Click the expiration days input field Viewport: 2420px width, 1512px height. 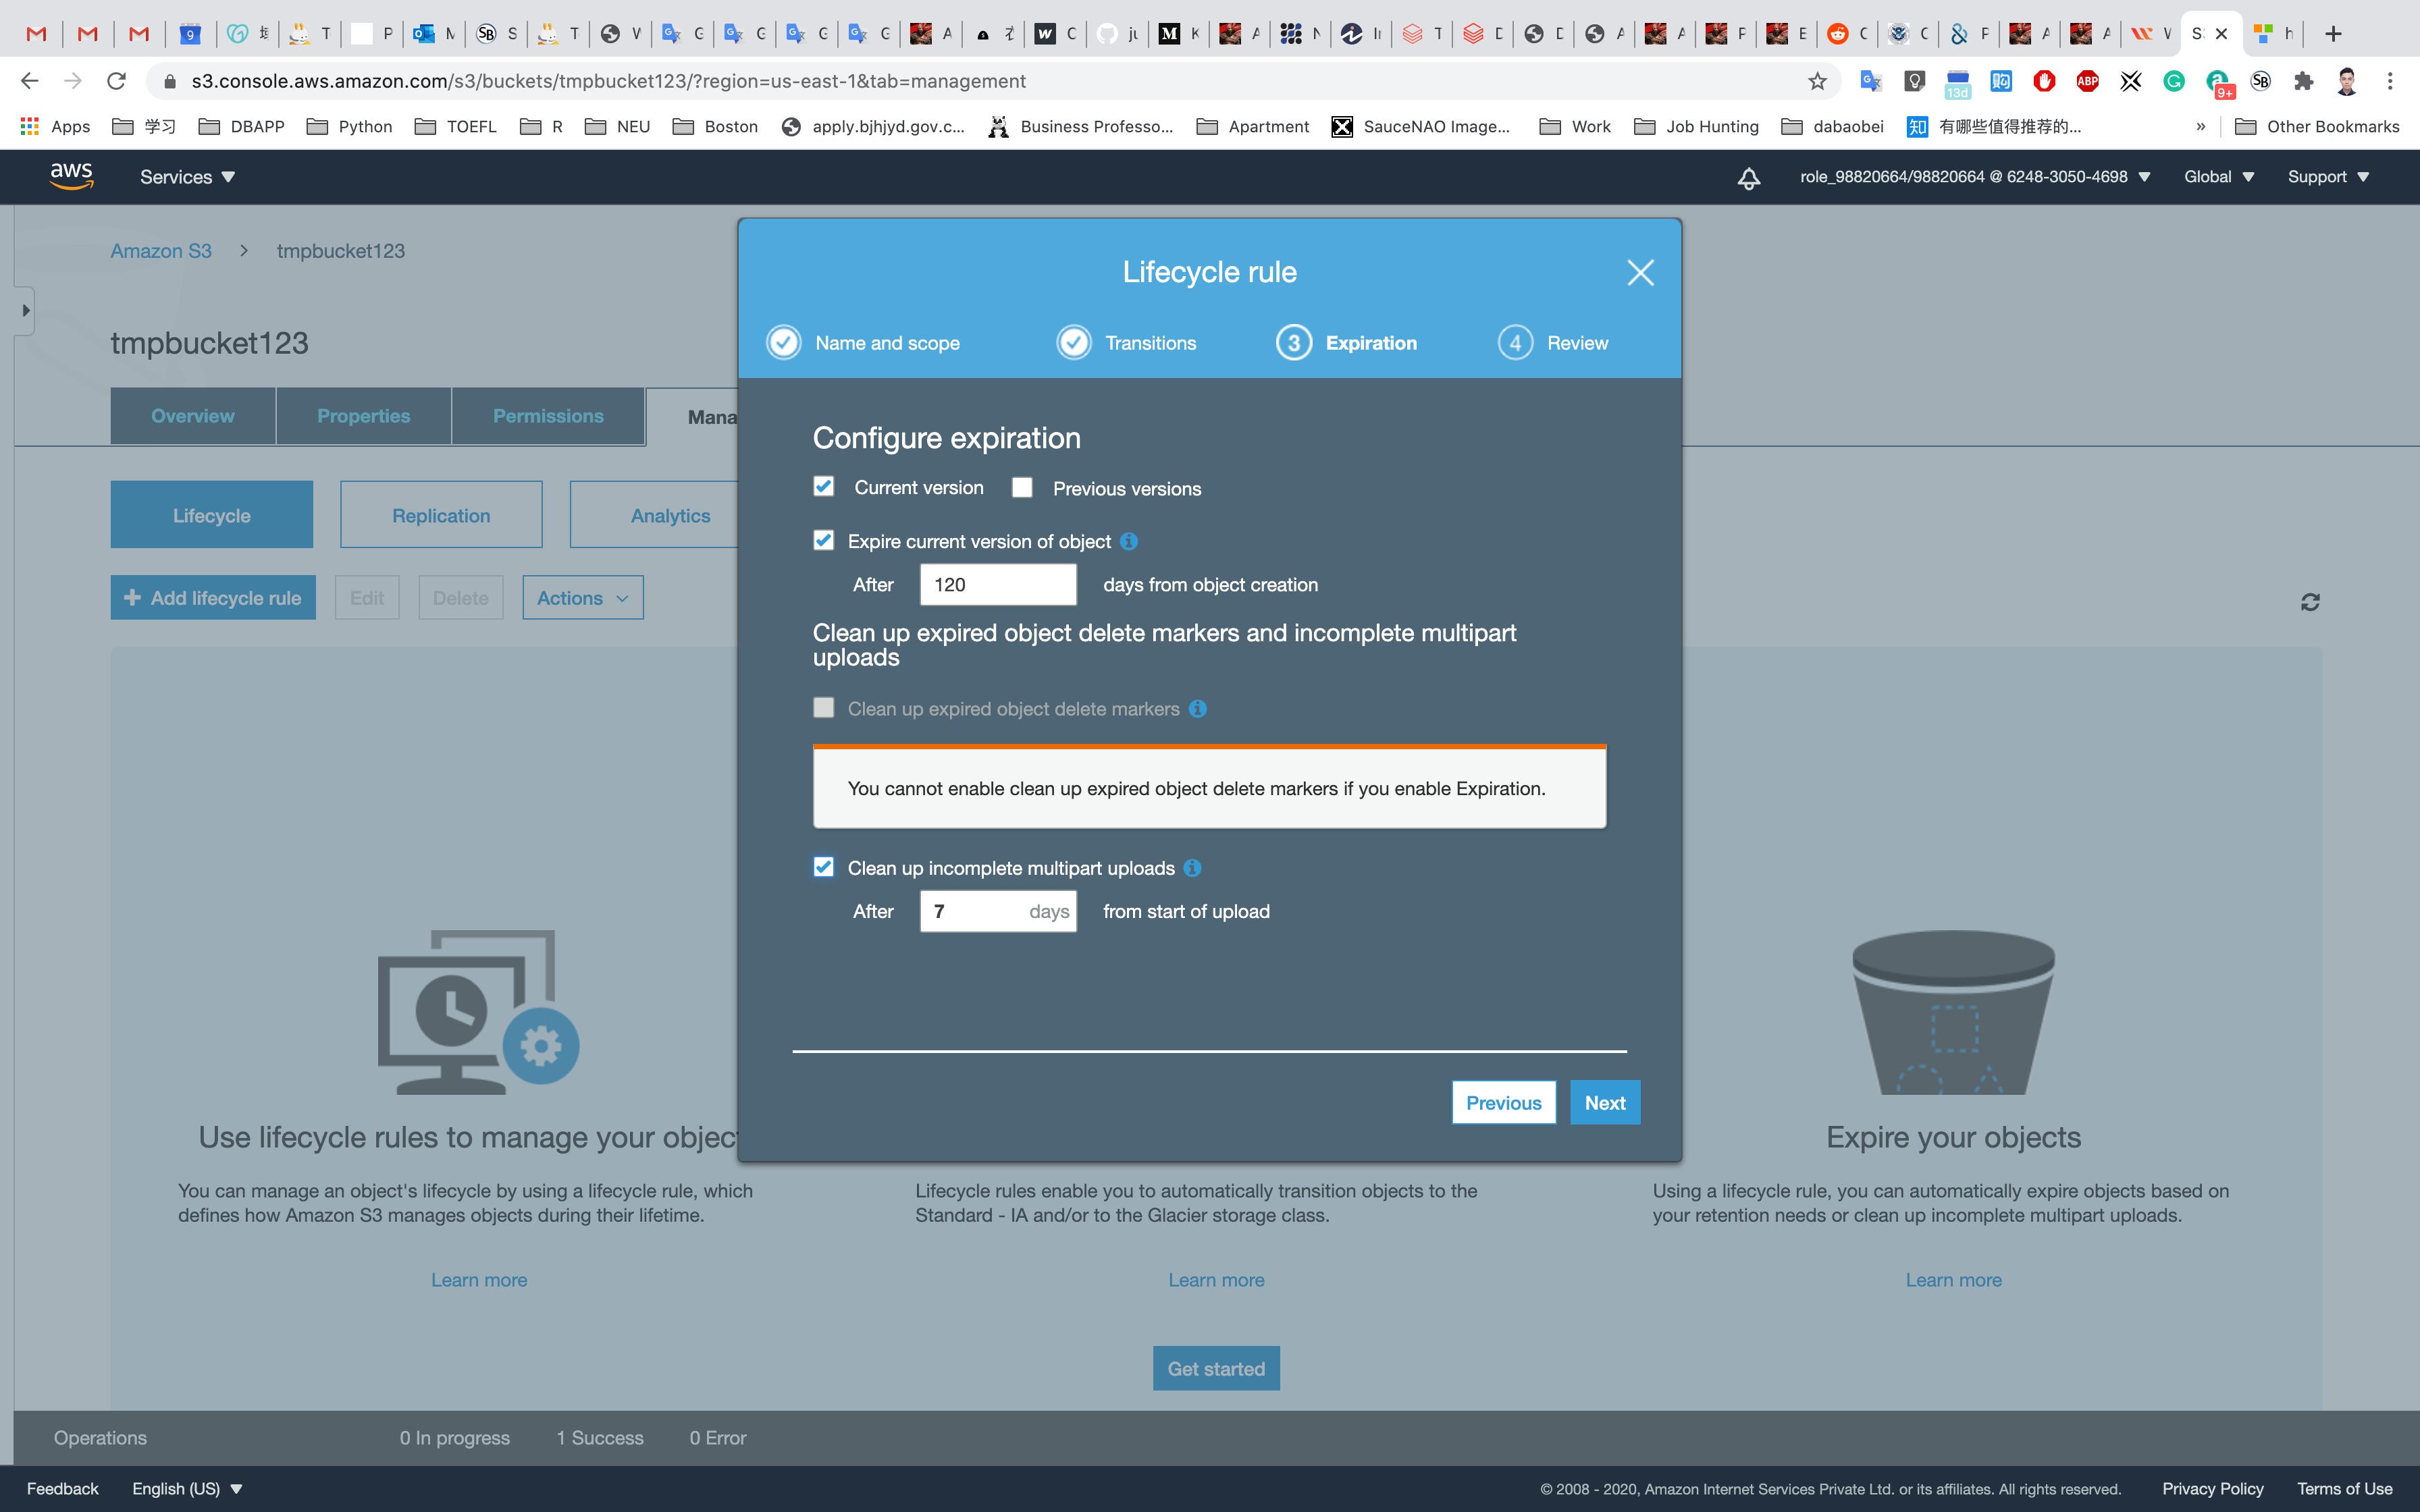(x=997, y=585)
